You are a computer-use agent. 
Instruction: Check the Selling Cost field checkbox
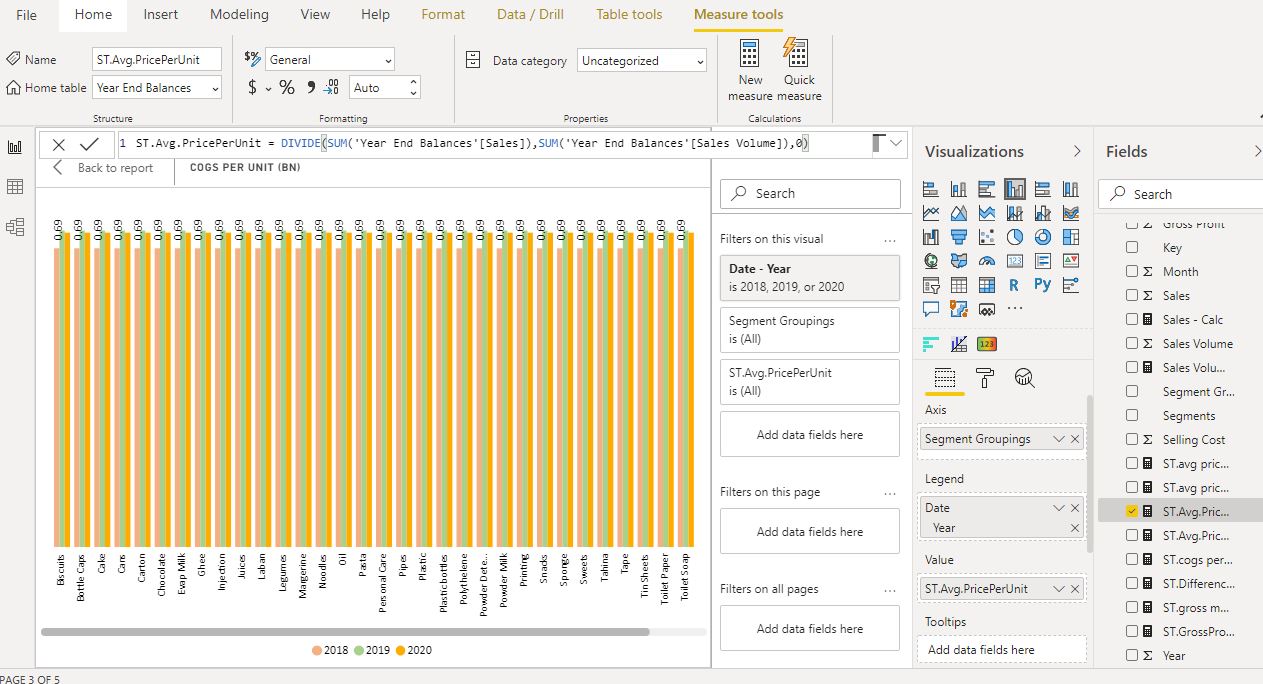(x=1132, y=439)
